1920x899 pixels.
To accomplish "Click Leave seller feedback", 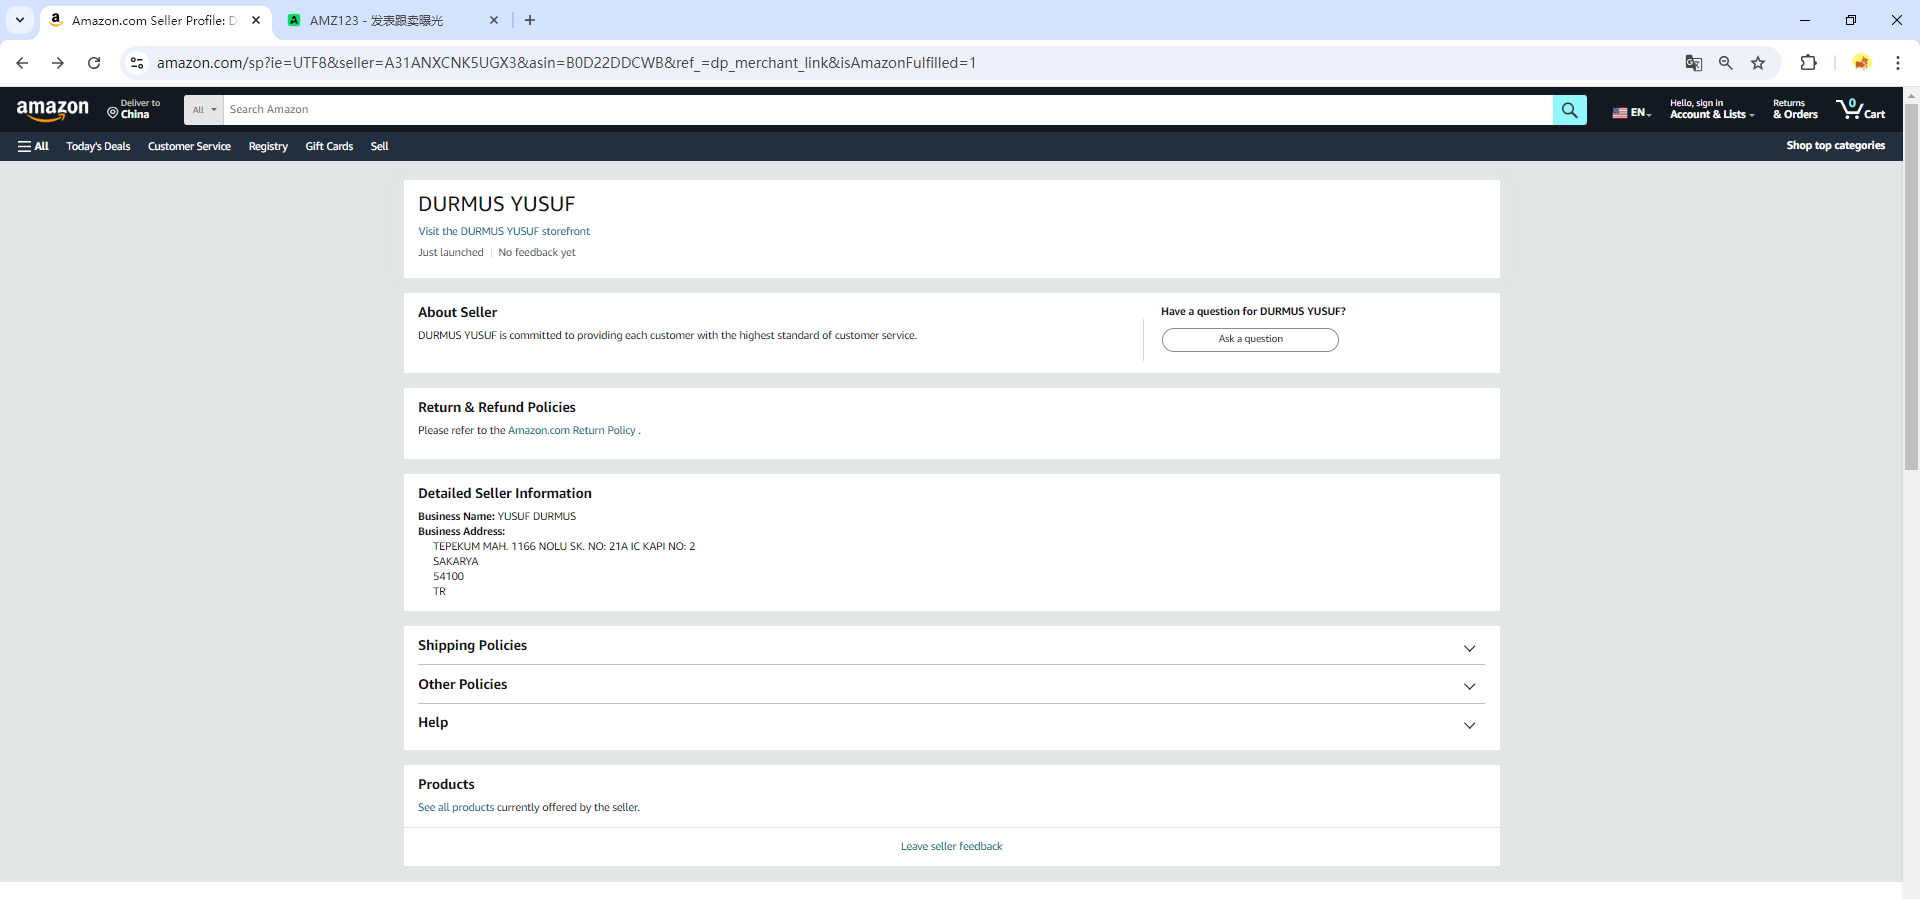I will (951, 847).
